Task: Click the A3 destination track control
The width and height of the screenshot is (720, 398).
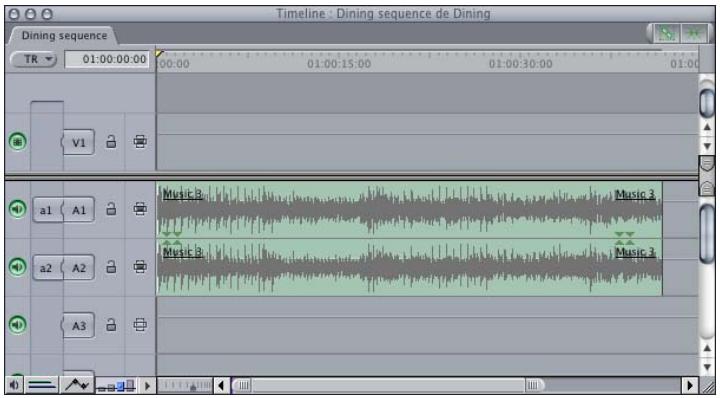Action: [79, 325]
